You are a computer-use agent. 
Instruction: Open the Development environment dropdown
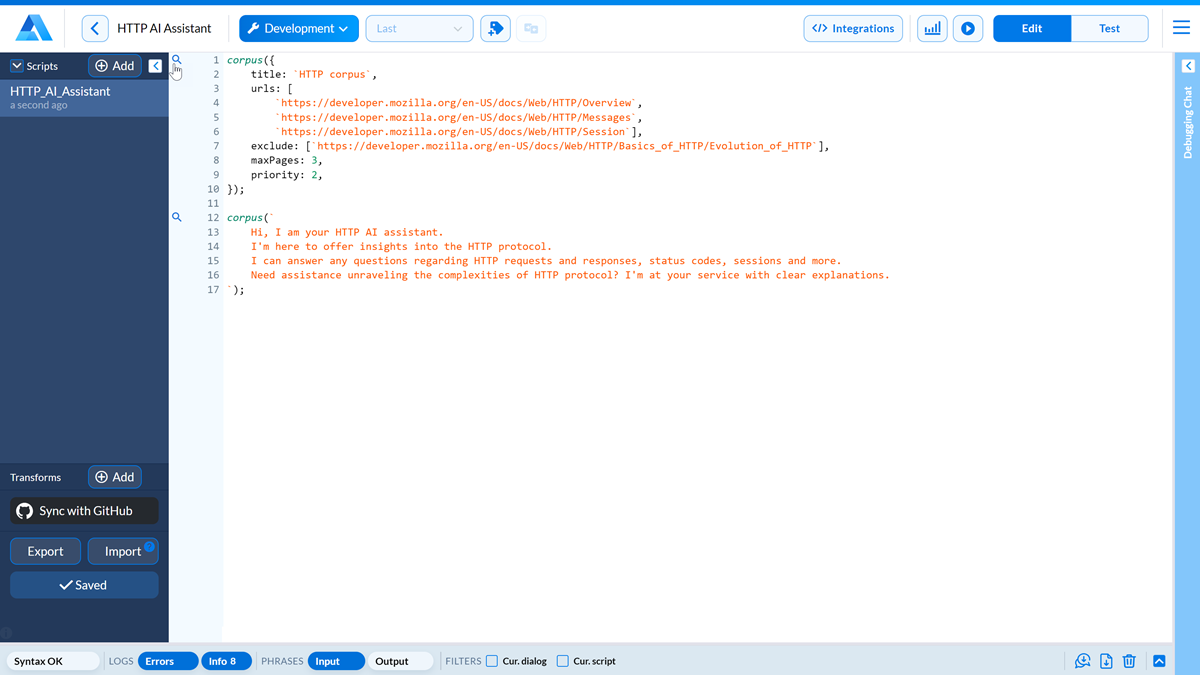(298, 28)
